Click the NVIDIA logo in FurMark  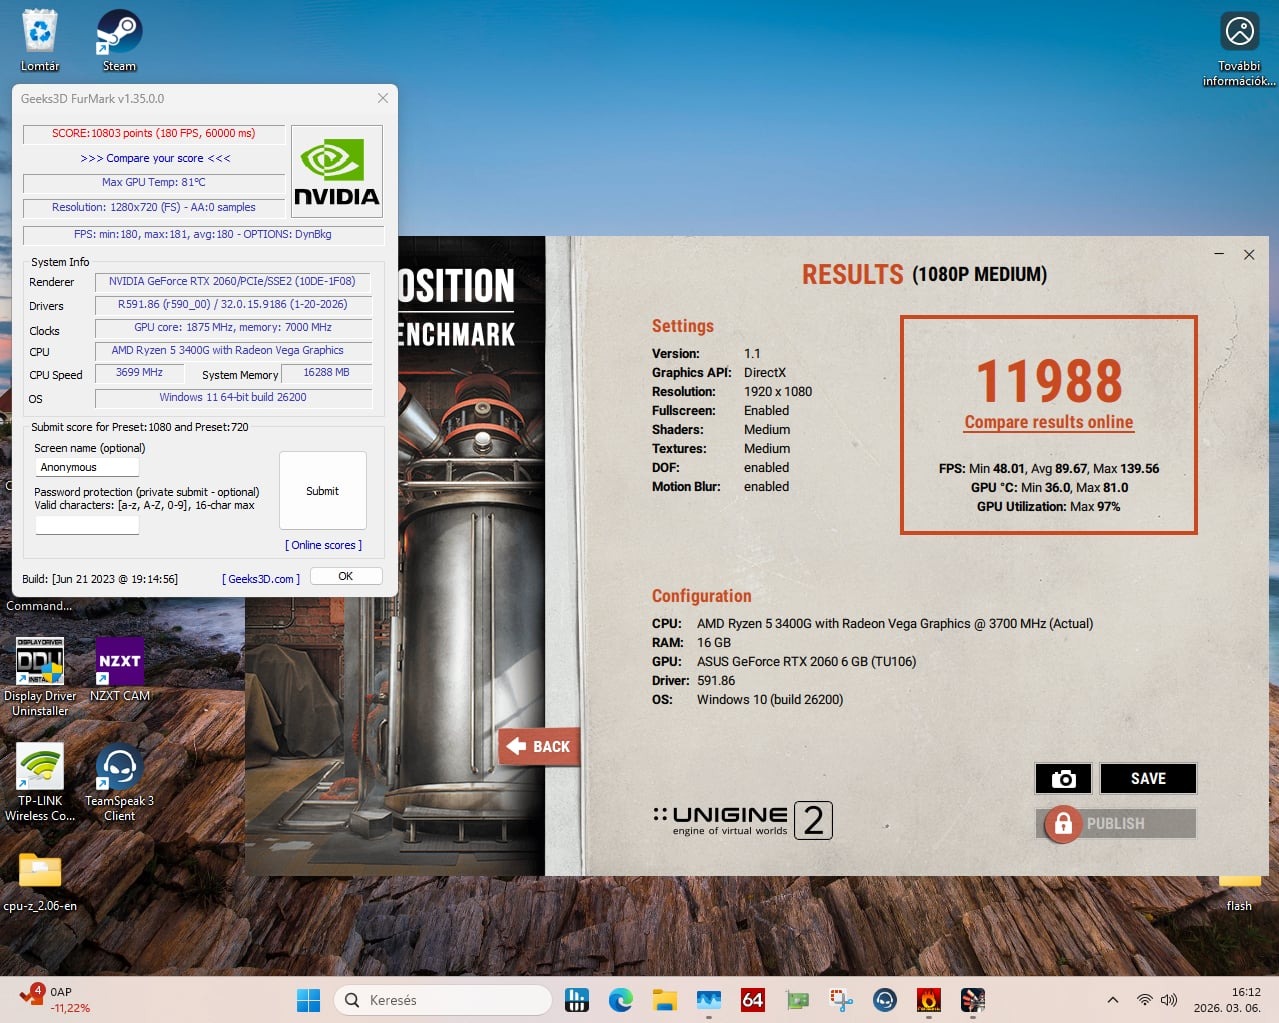click(x=337, y=171)
